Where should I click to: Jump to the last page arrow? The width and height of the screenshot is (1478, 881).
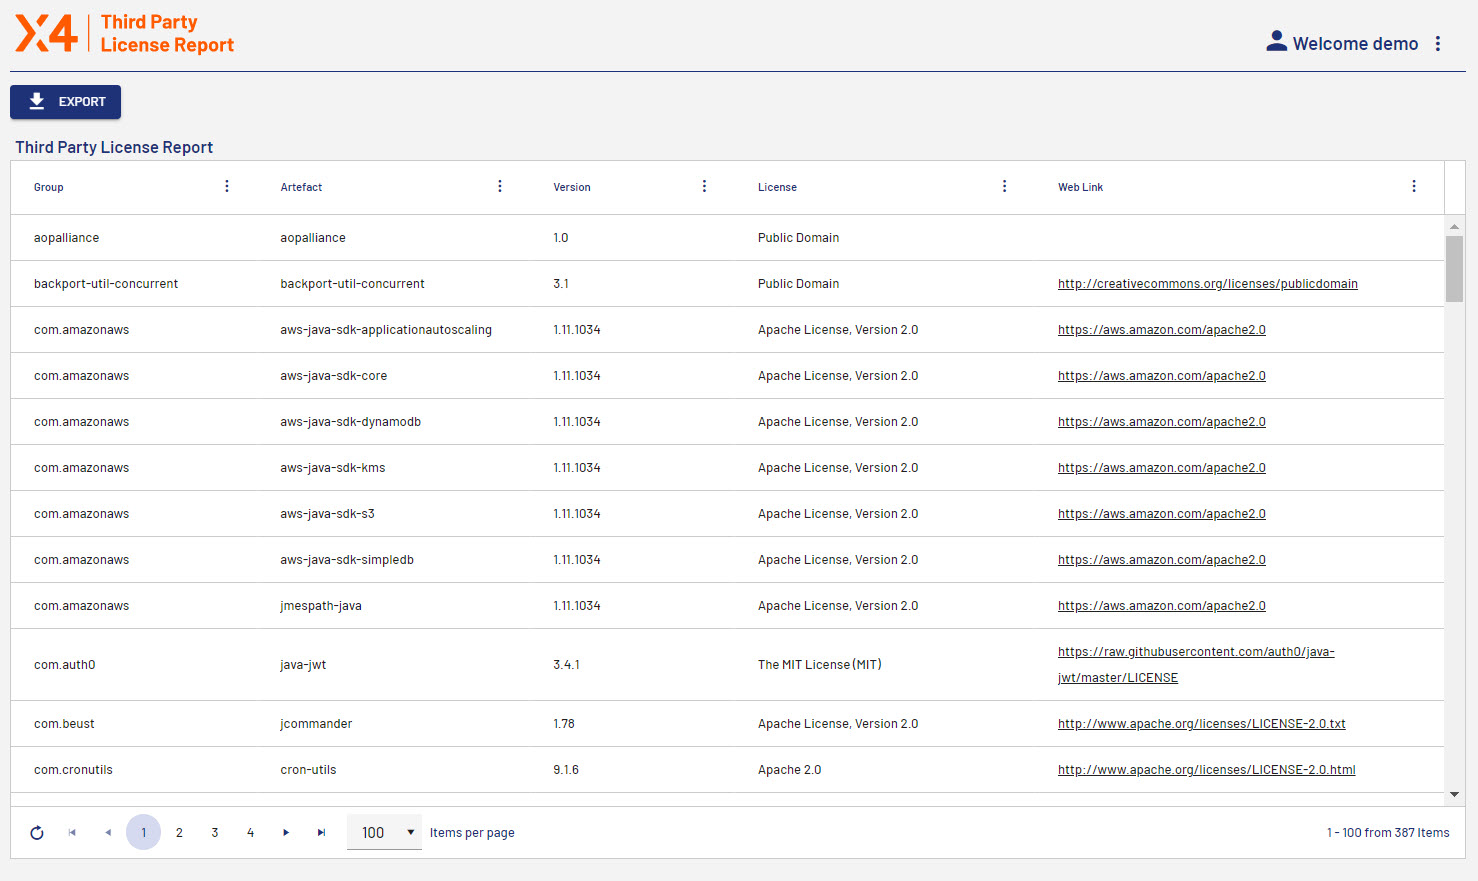pos(321,833)
